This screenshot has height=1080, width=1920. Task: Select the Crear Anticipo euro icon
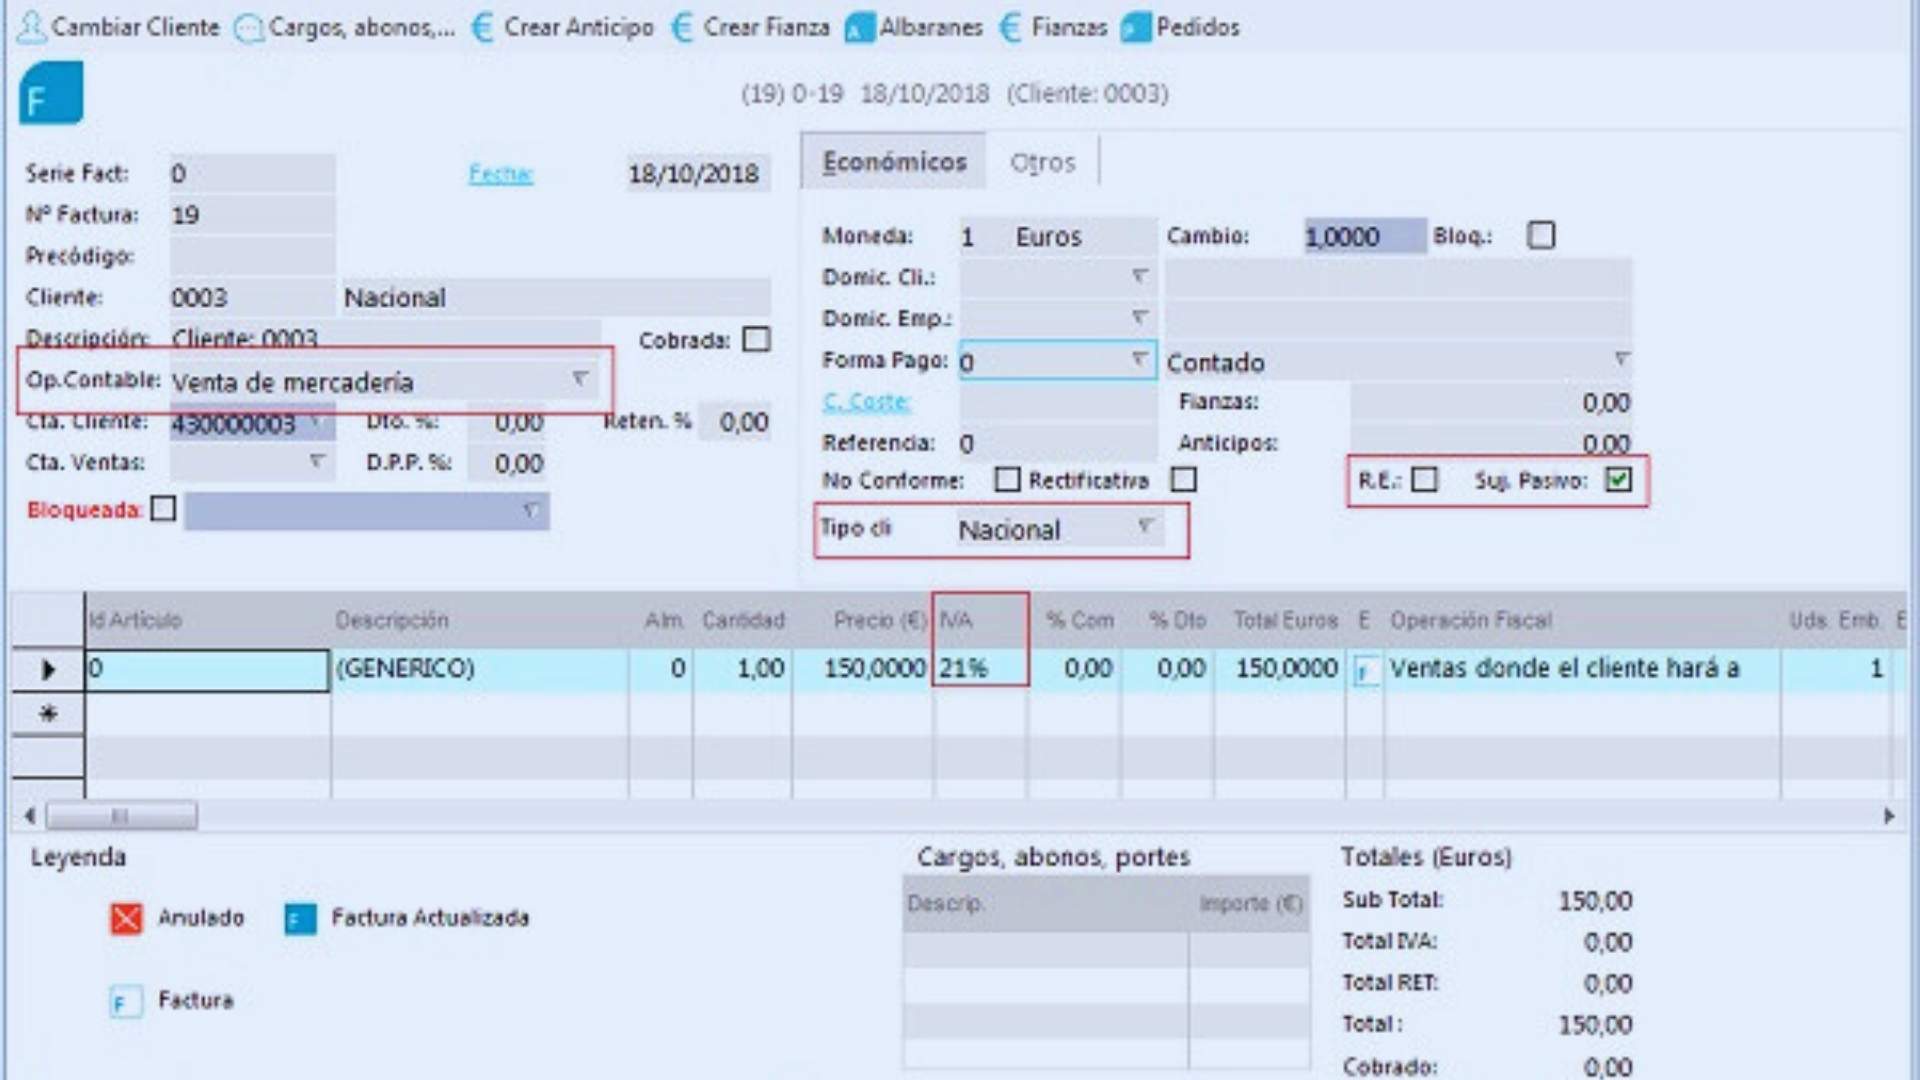click(x=482, y=27)
